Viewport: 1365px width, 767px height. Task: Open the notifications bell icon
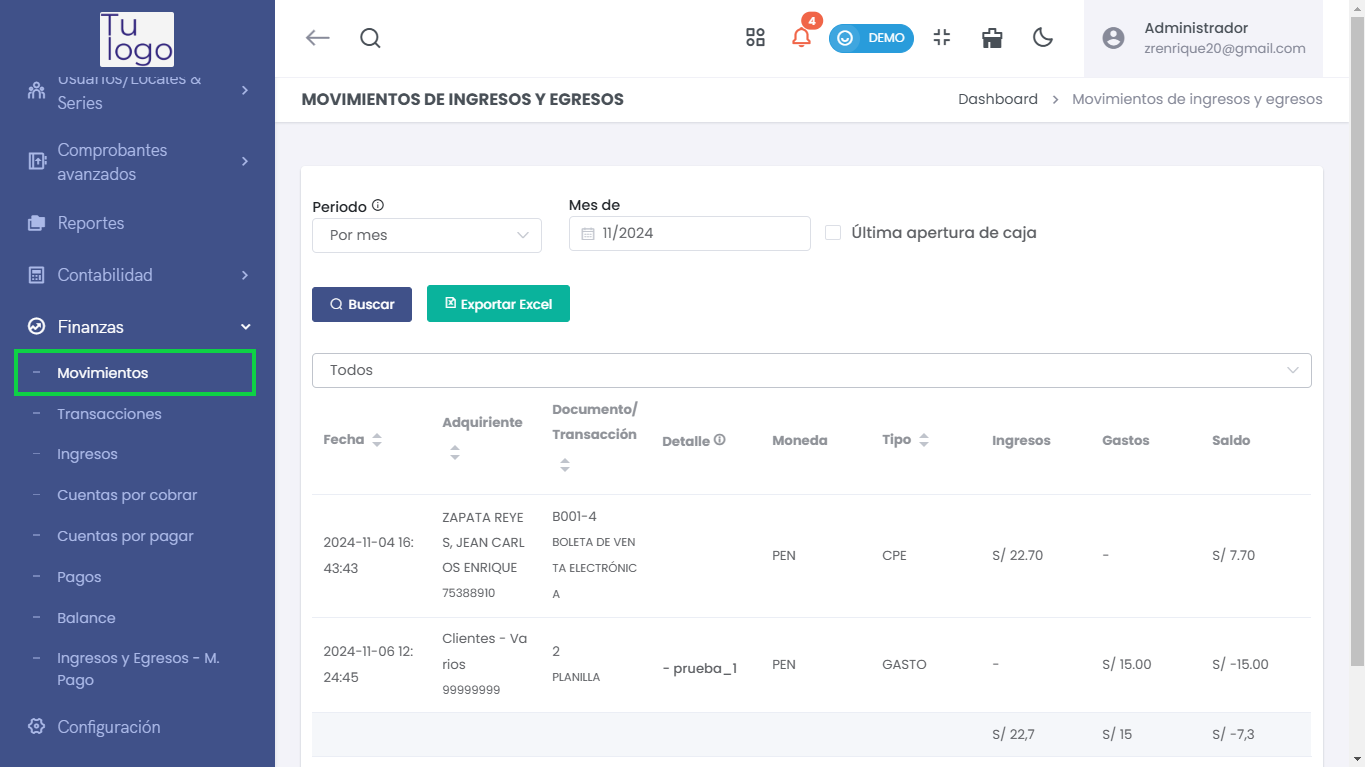coord(801,38)
